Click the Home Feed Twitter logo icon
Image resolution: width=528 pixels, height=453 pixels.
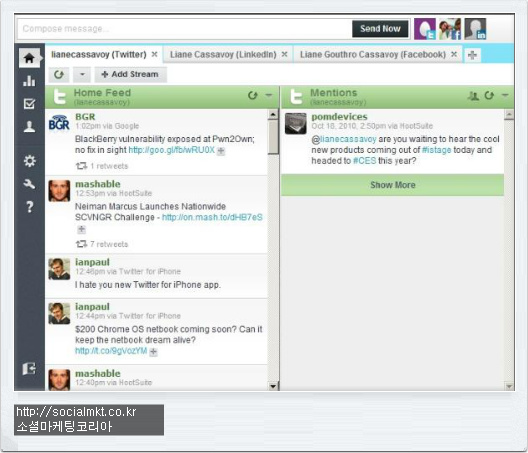tap(60, 97)
